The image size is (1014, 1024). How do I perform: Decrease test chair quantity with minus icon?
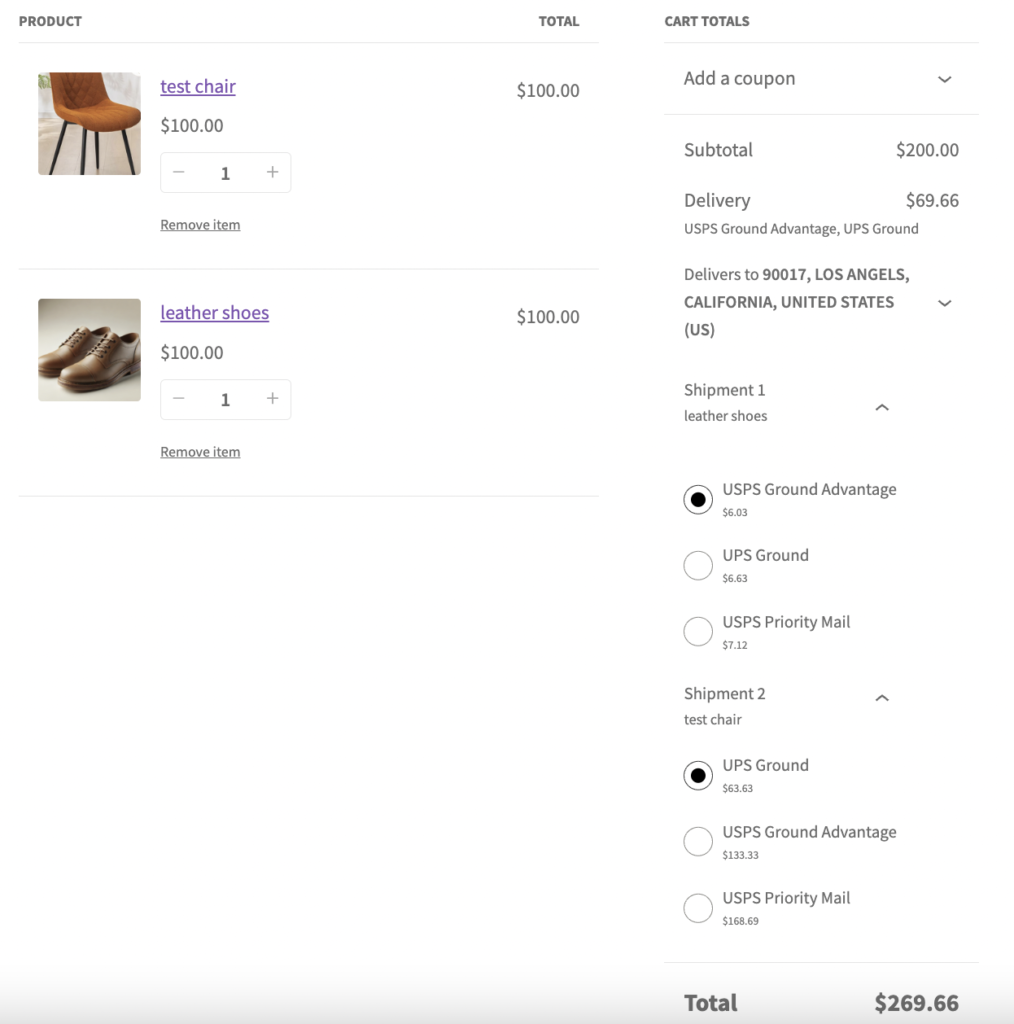click(x=179, y=172)
